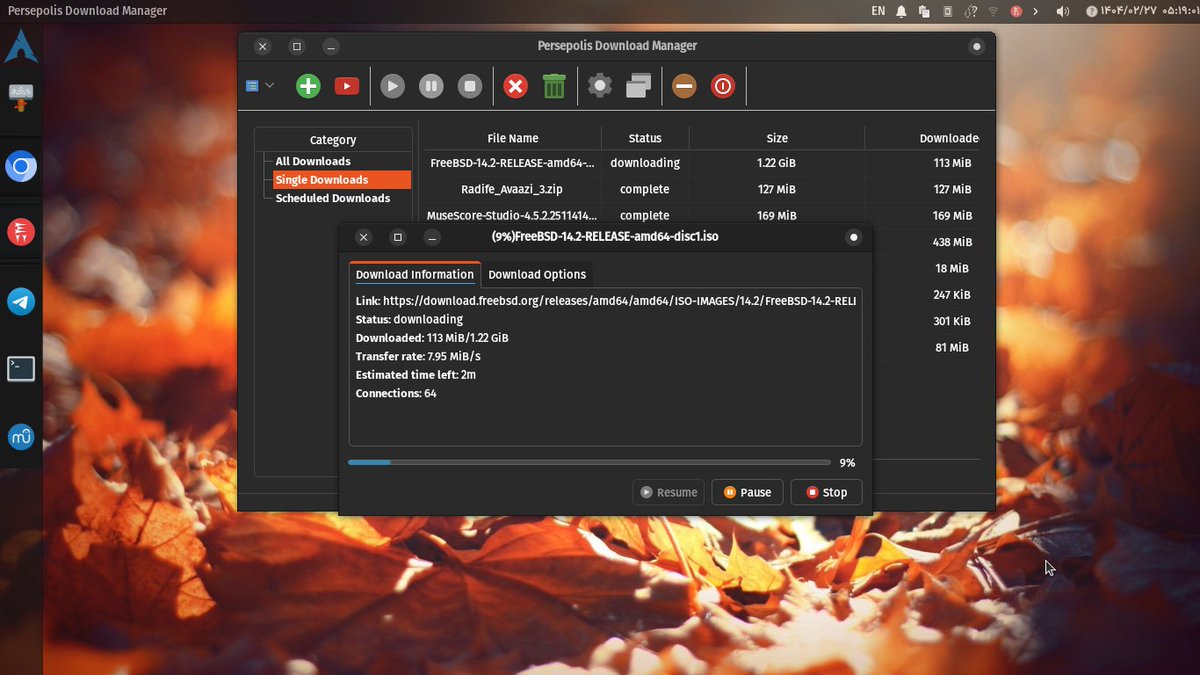Sort by the Size column header
Image resolution: width=1200 pixels, height=675 pixels.
pos(777,138)
